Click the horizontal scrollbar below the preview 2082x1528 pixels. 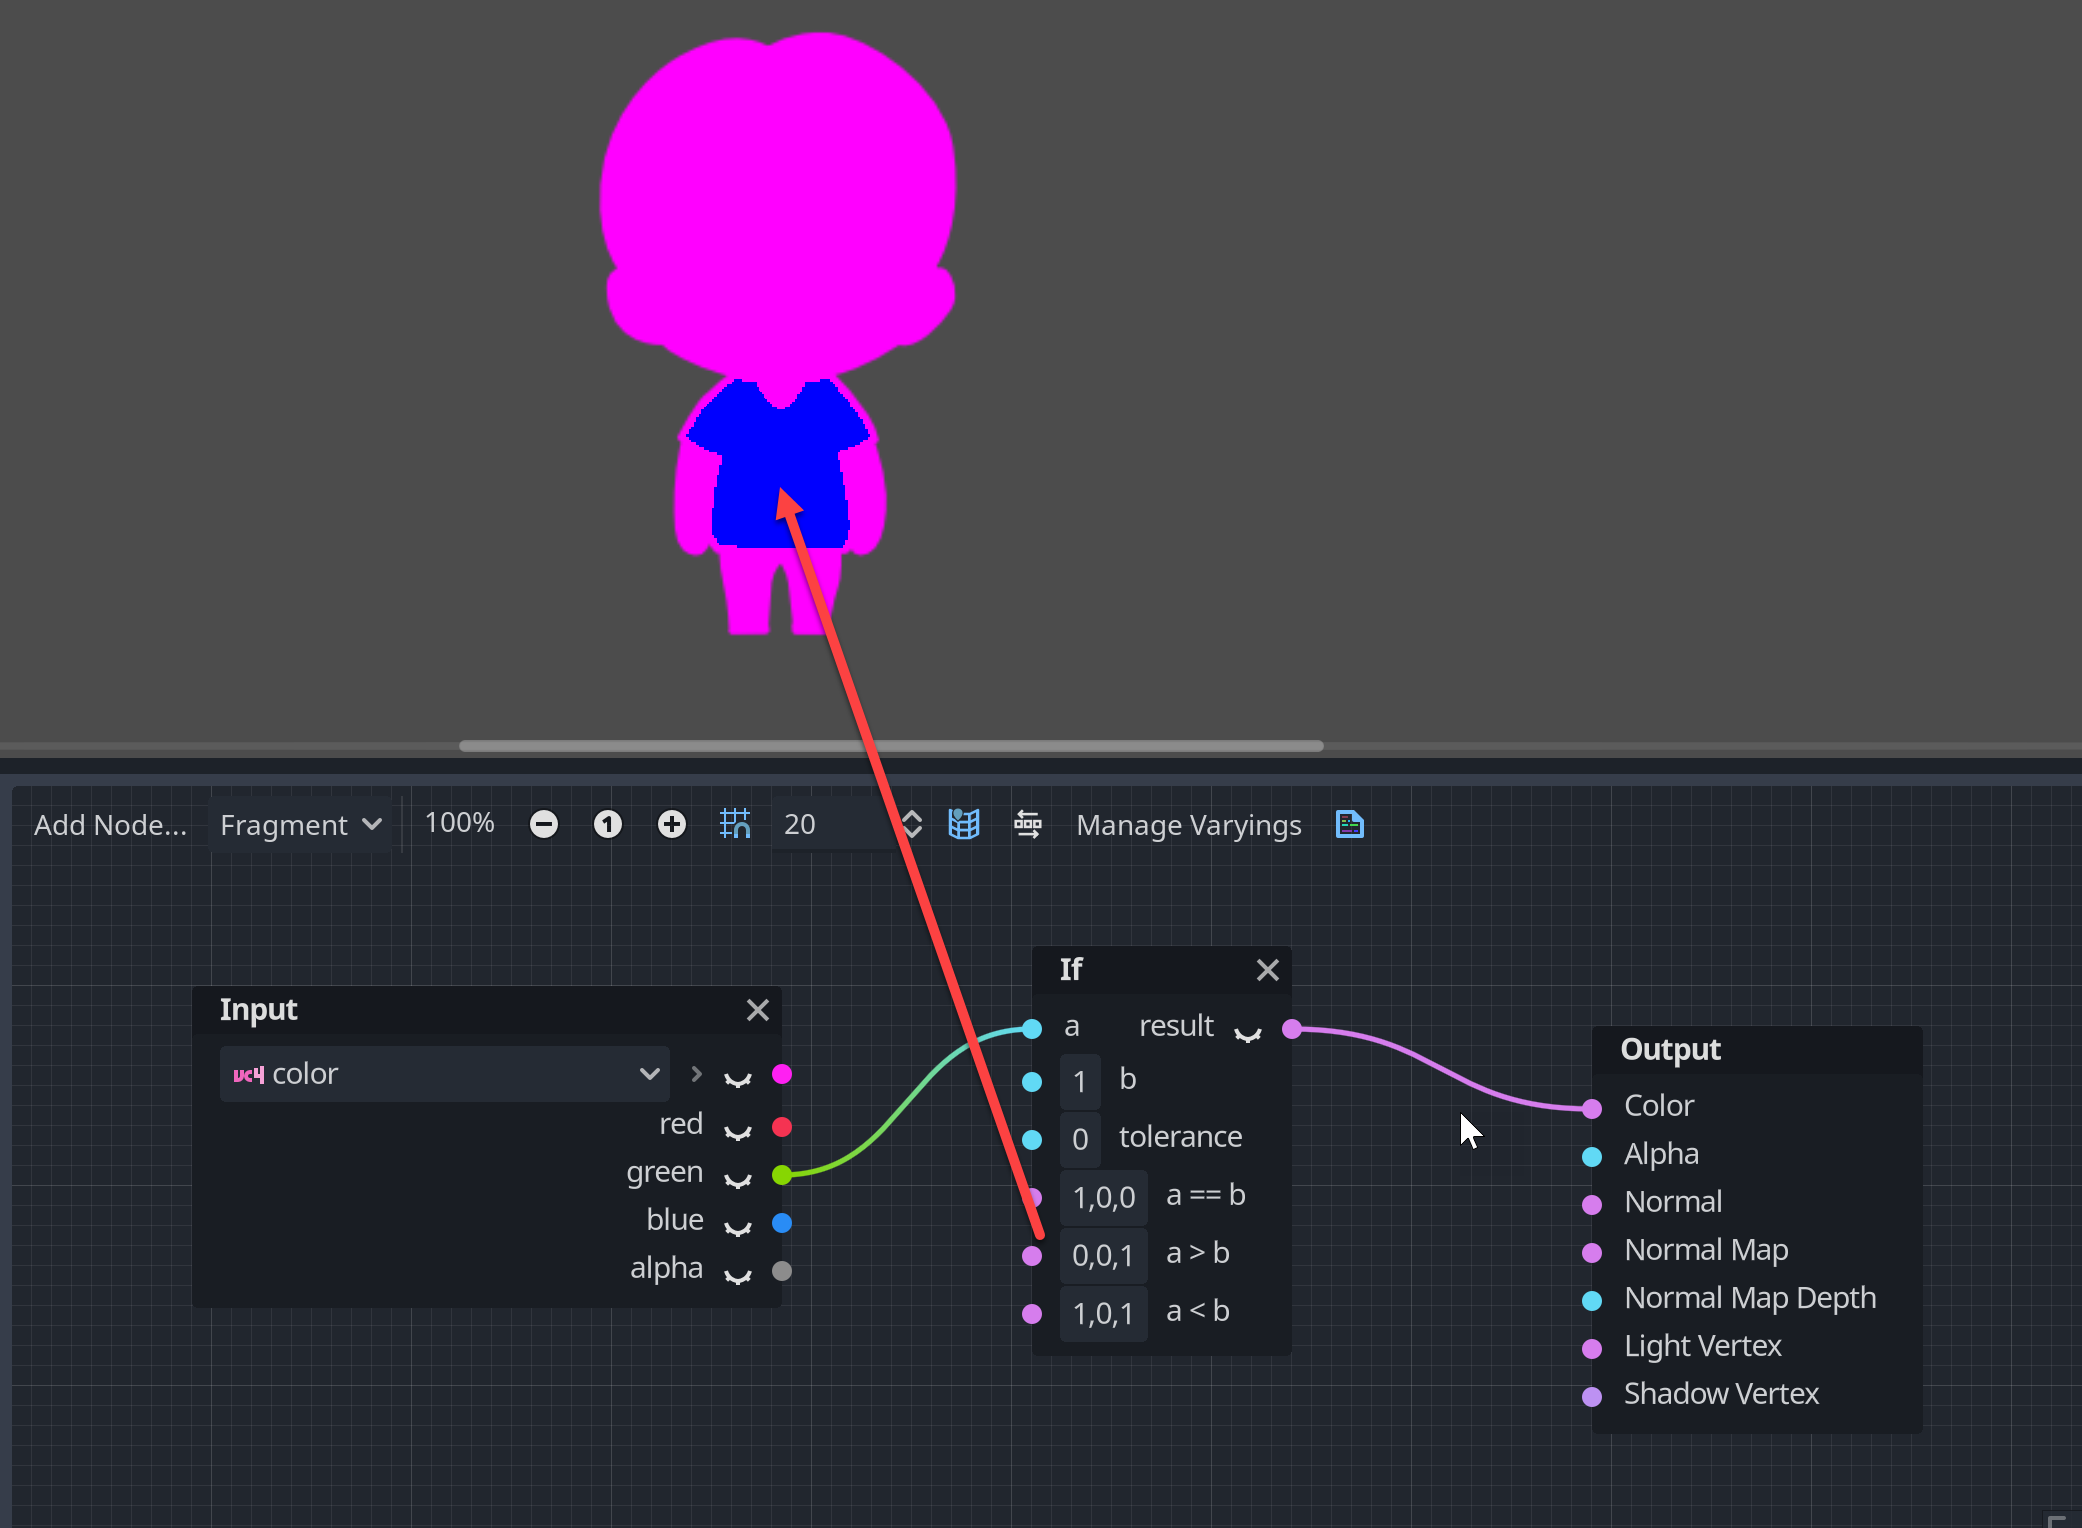click(x=890, y=745)
